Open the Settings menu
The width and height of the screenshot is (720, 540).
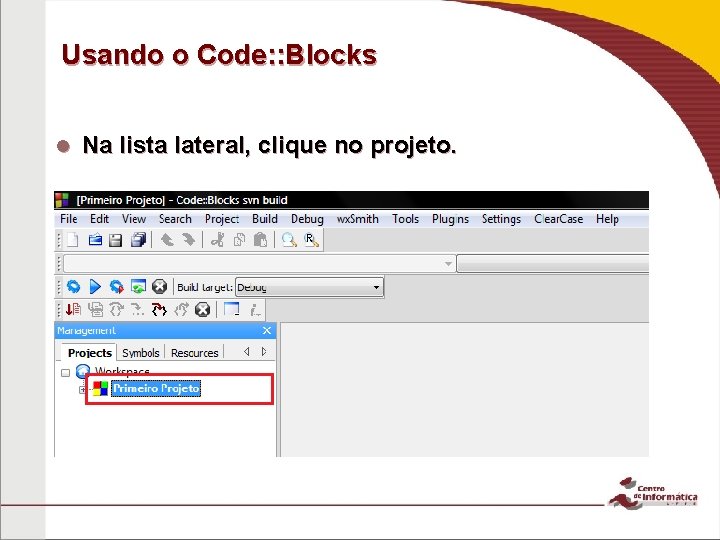[x=501, y=219]
